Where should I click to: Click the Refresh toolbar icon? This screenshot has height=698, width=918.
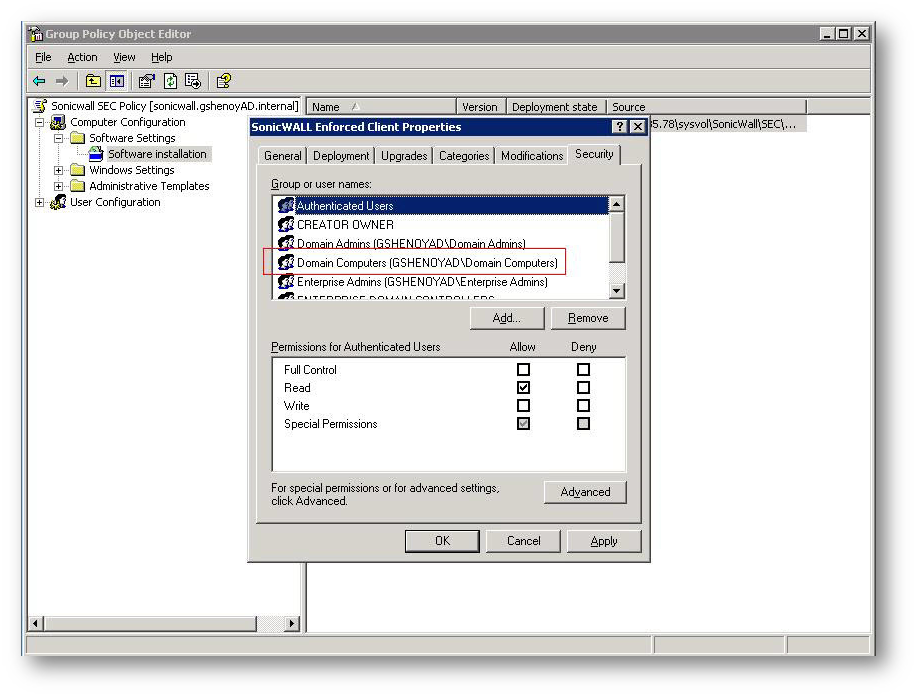[x=170, y=81]
